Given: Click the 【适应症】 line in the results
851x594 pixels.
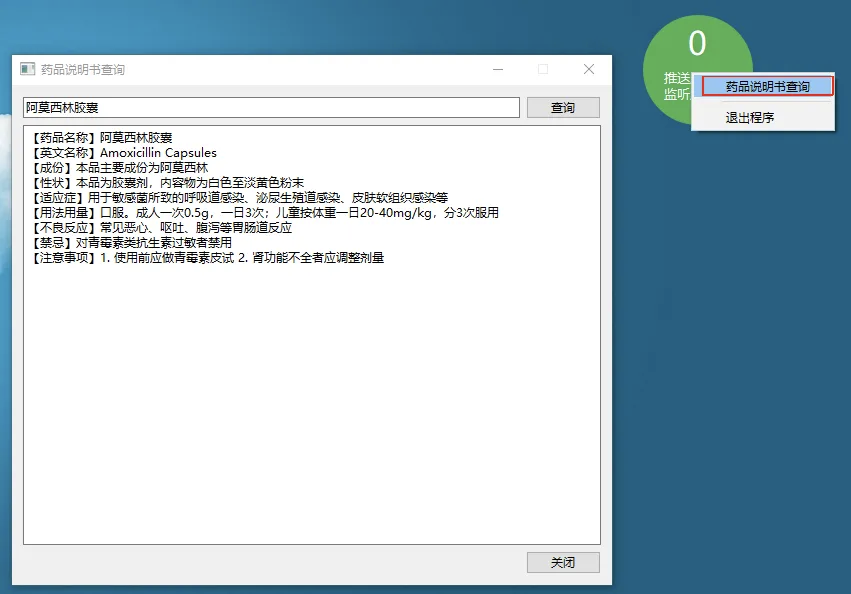Looking at the screenshot, I should tap(239, 198).
